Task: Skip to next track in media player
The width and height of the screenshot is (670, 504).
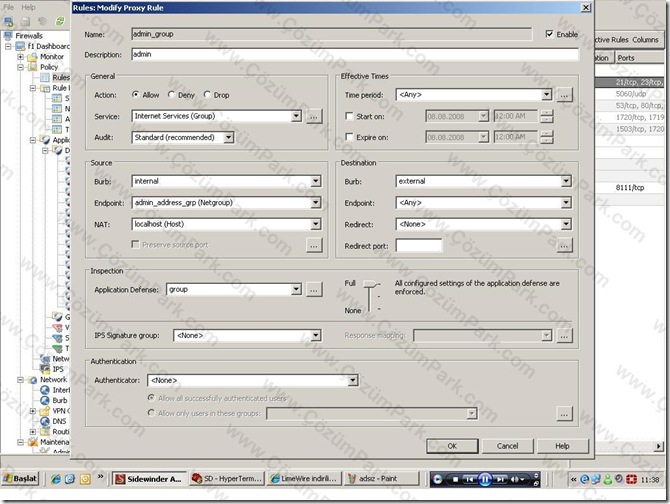Action: (501, 479)
